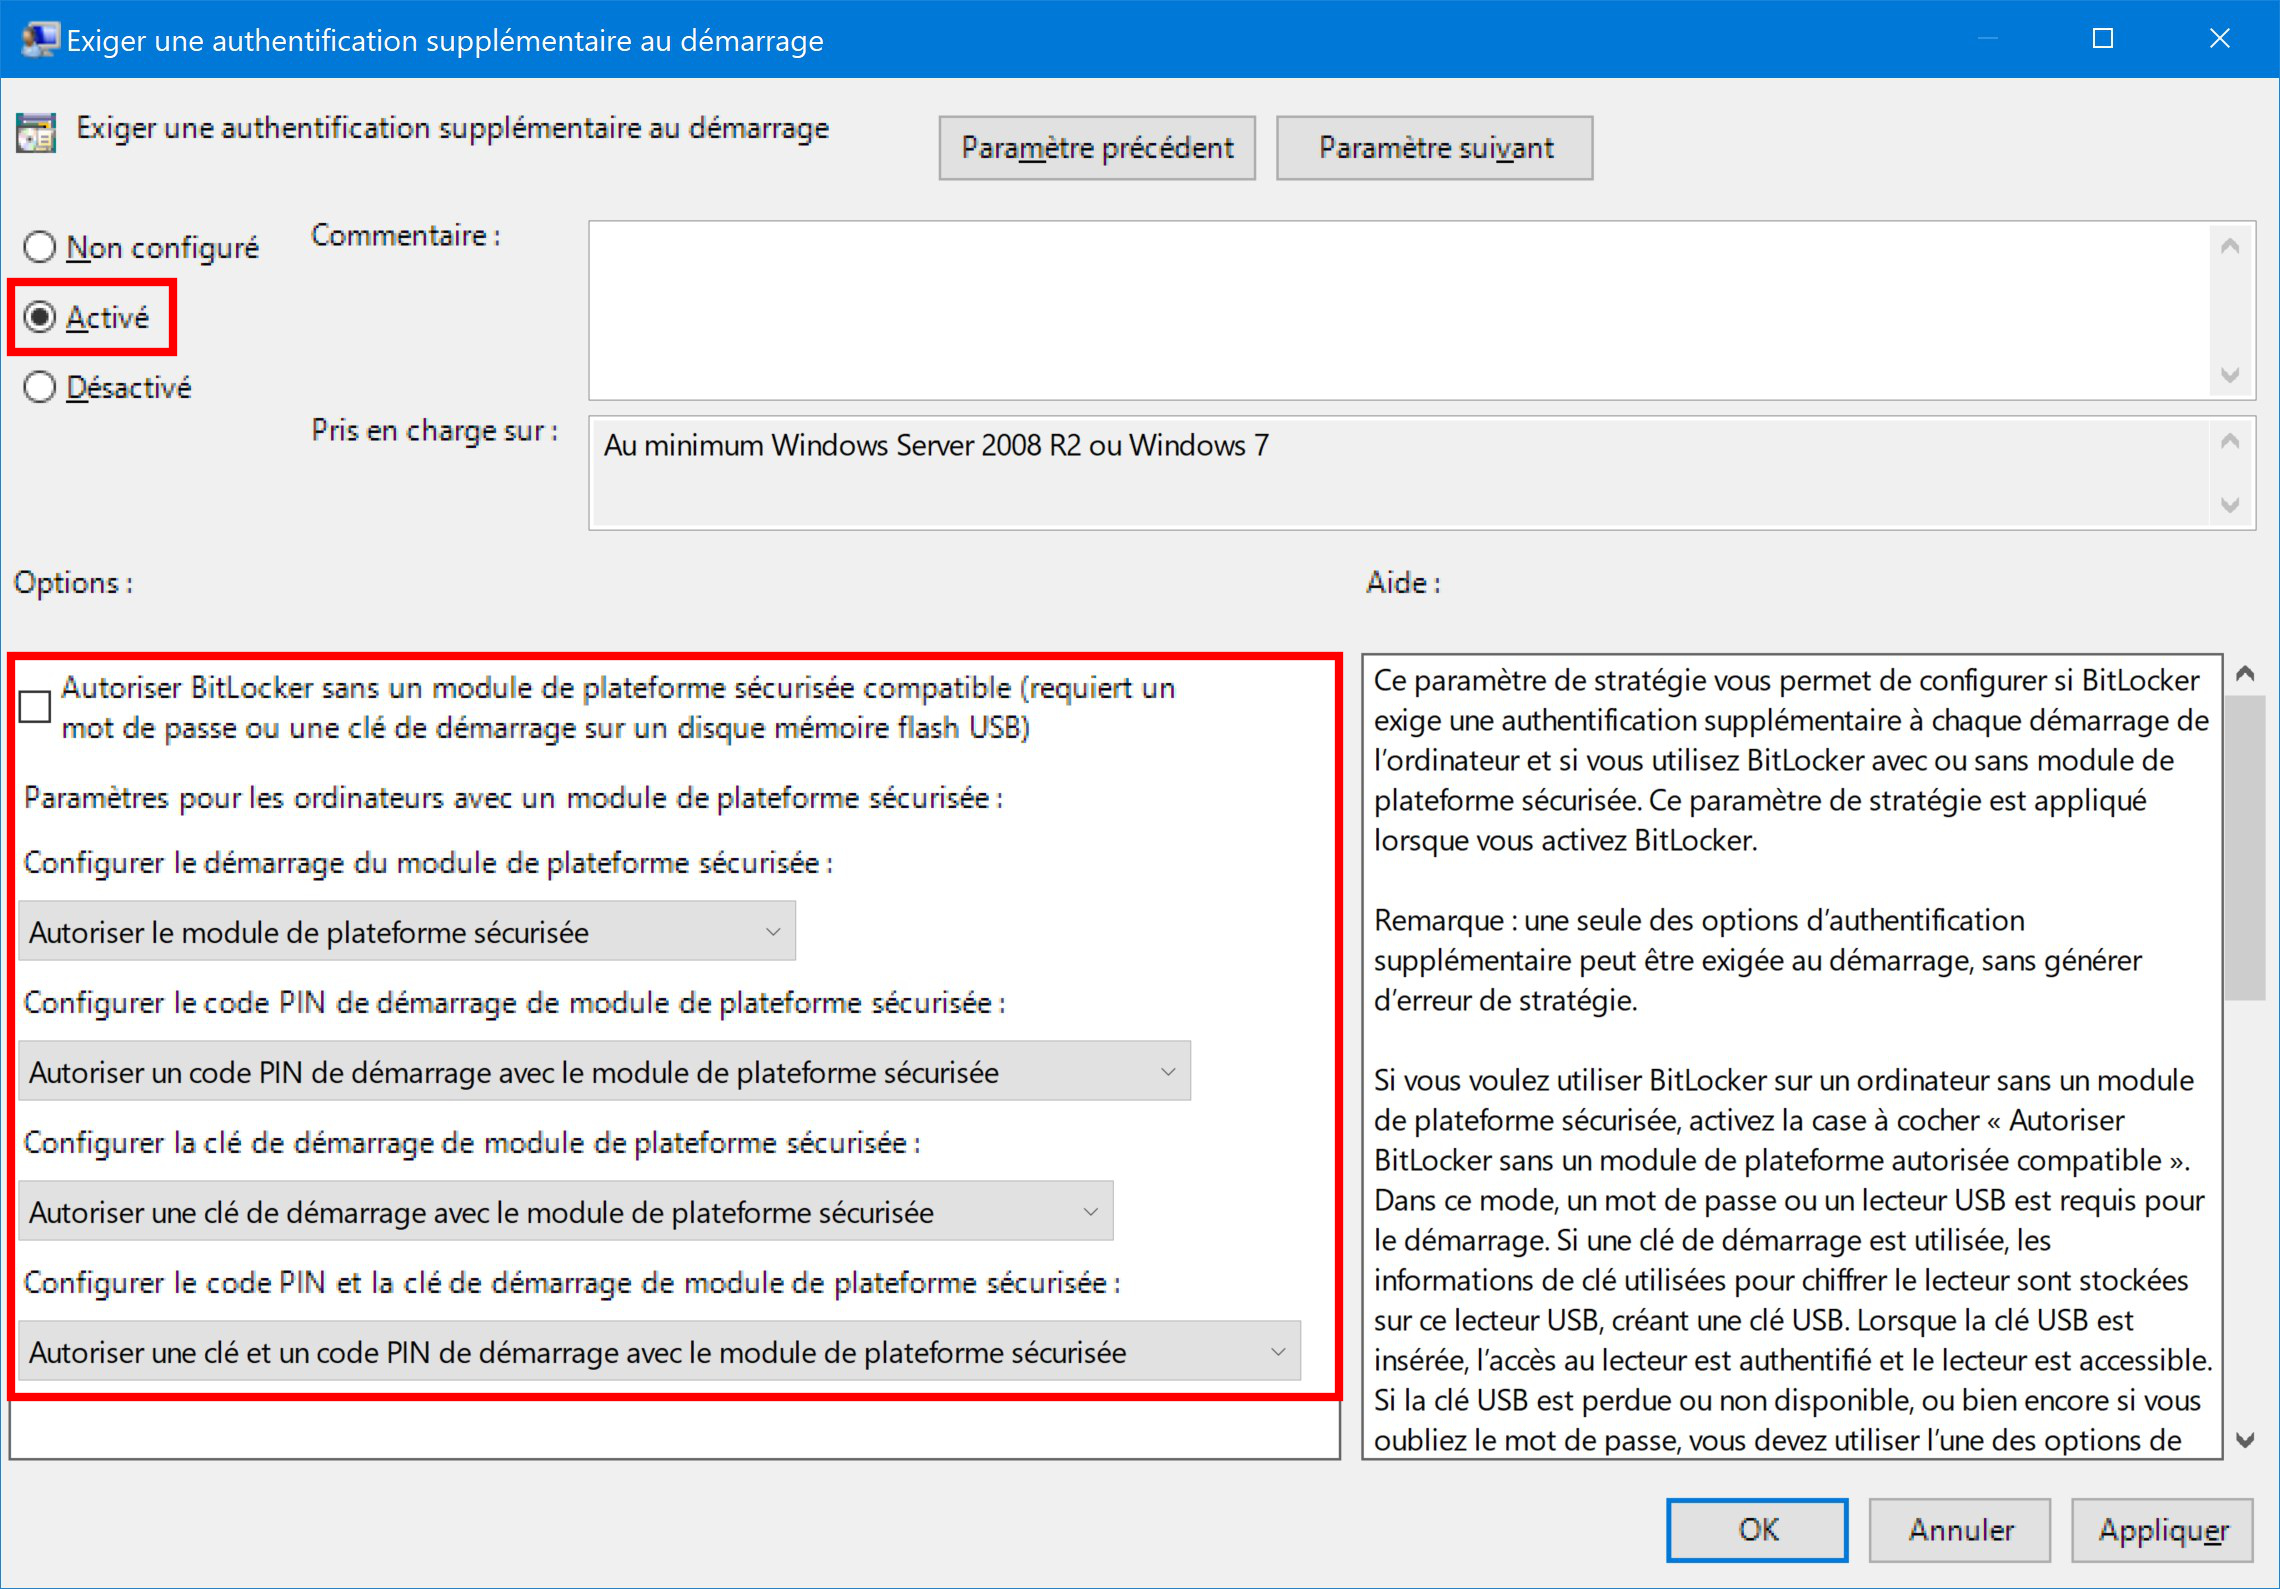Click the 'Commentaire :' label

tap(406, 235)
